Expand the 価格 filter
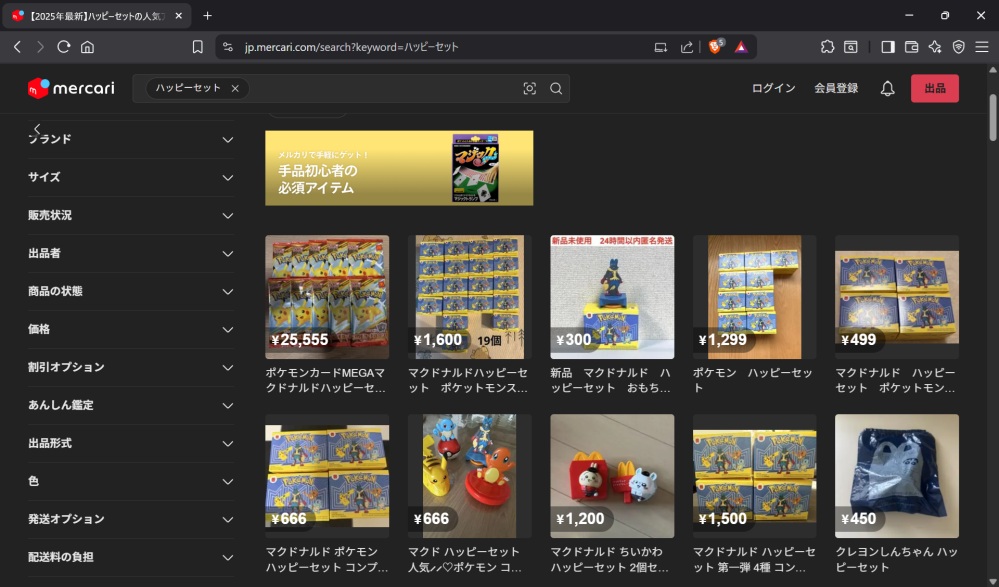This screenshot has height=587, width=999. tap(131, 330)
